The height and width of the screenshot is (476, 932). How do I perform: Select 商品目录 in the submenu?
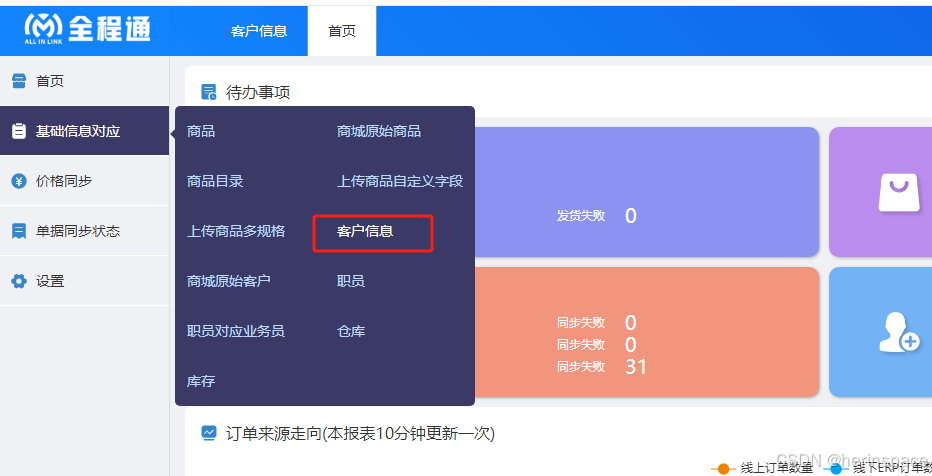coord(215,181)
